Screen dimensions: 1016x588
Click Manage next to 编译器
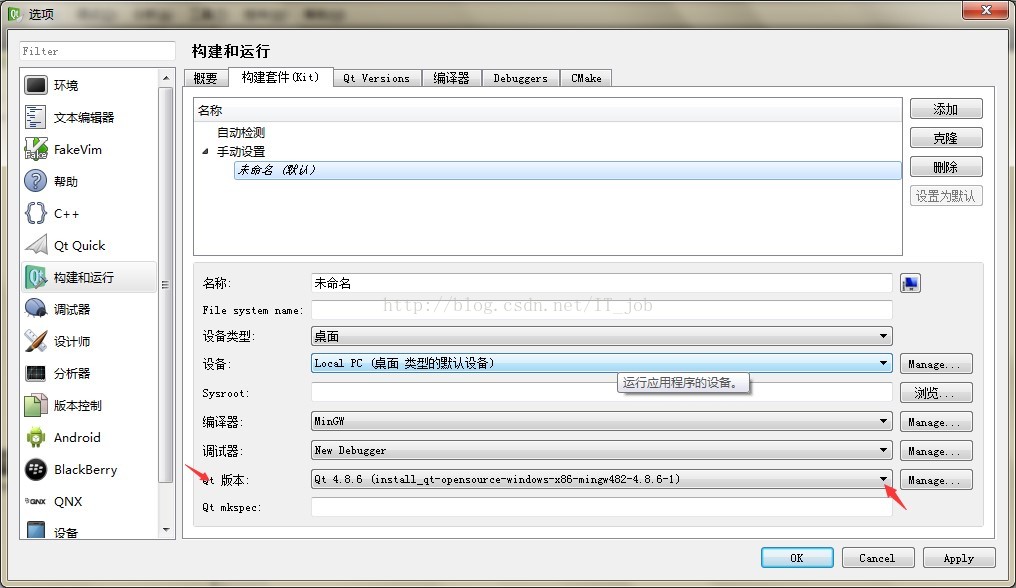[936, 422]
